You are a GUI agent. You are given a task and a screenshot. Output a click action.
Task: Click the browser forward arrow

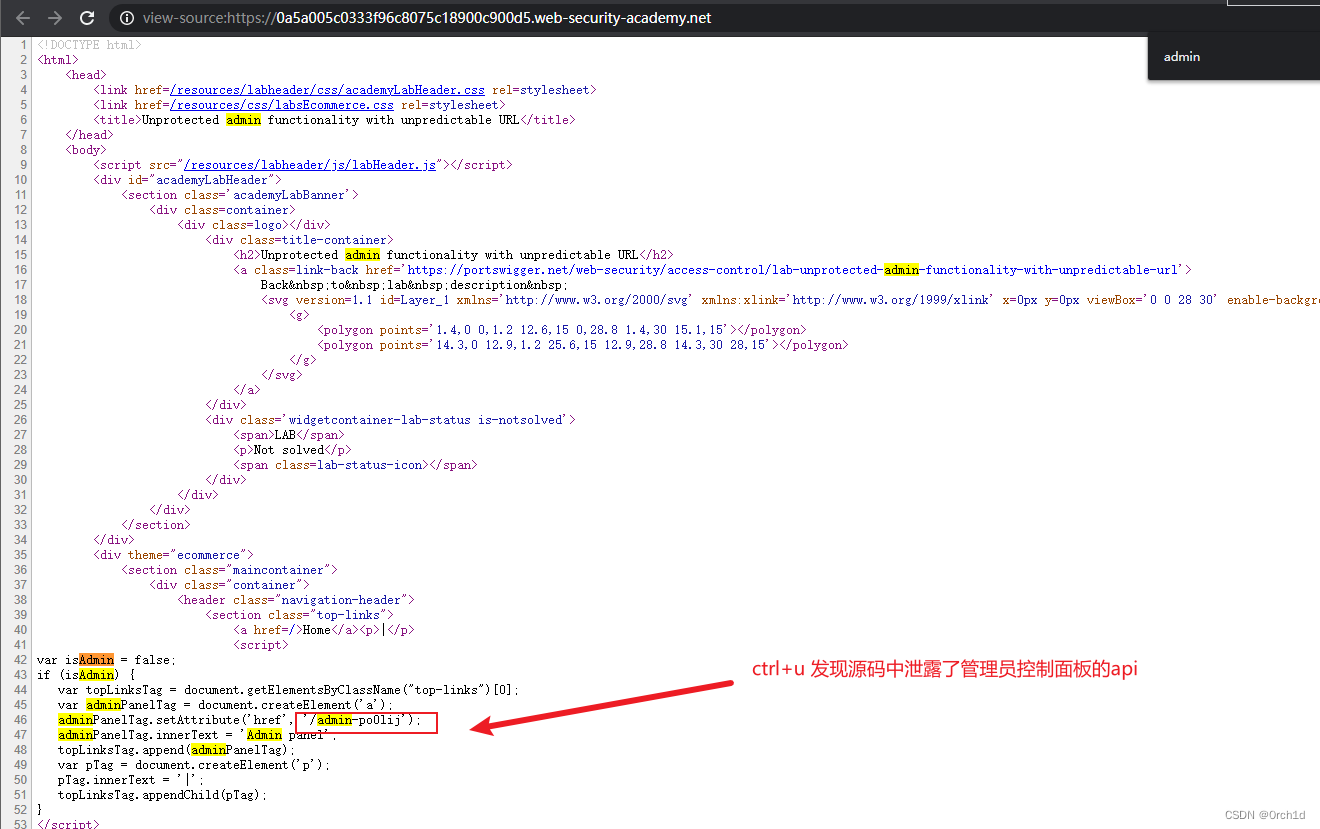click(54, 18)
